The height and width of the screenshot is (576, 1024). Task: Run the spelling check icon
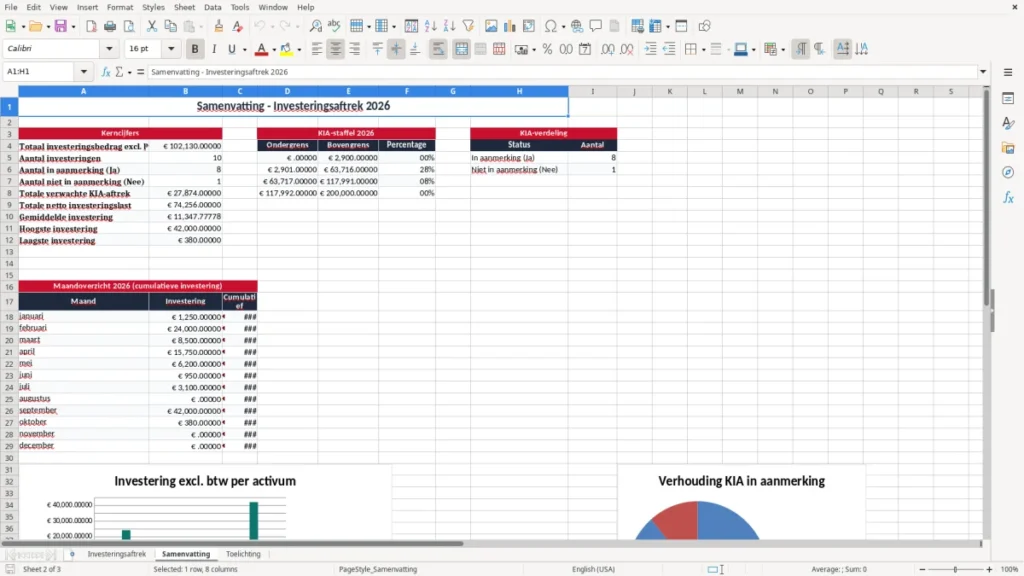pos(334,26)
